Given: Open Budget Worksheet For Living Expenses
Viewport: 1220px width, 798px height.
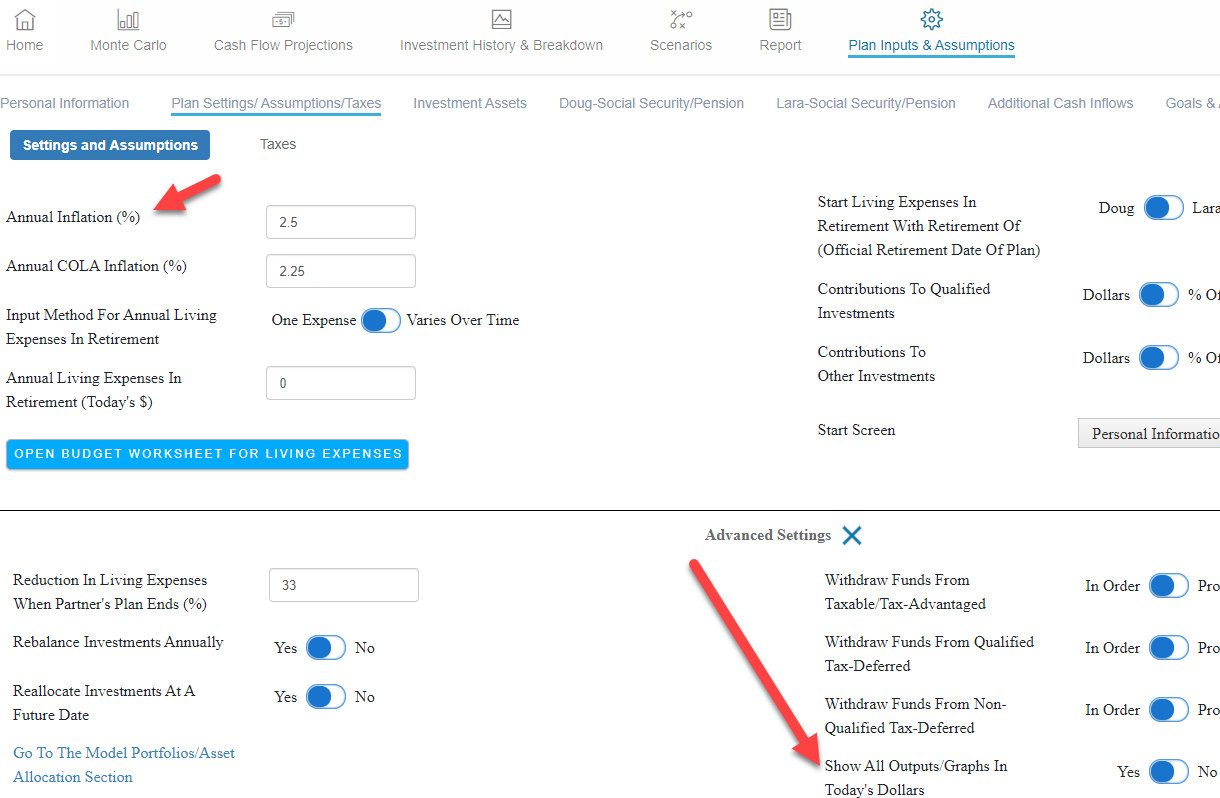Looking at the screenshot, I should pos(208,454).
